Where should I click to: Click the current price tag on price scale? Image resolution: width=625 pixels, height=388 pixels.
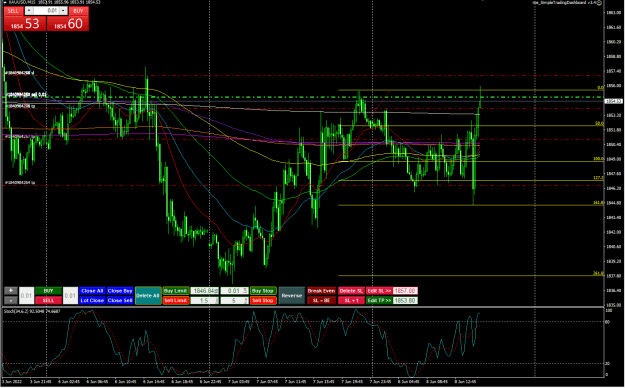tap(614, 101)
